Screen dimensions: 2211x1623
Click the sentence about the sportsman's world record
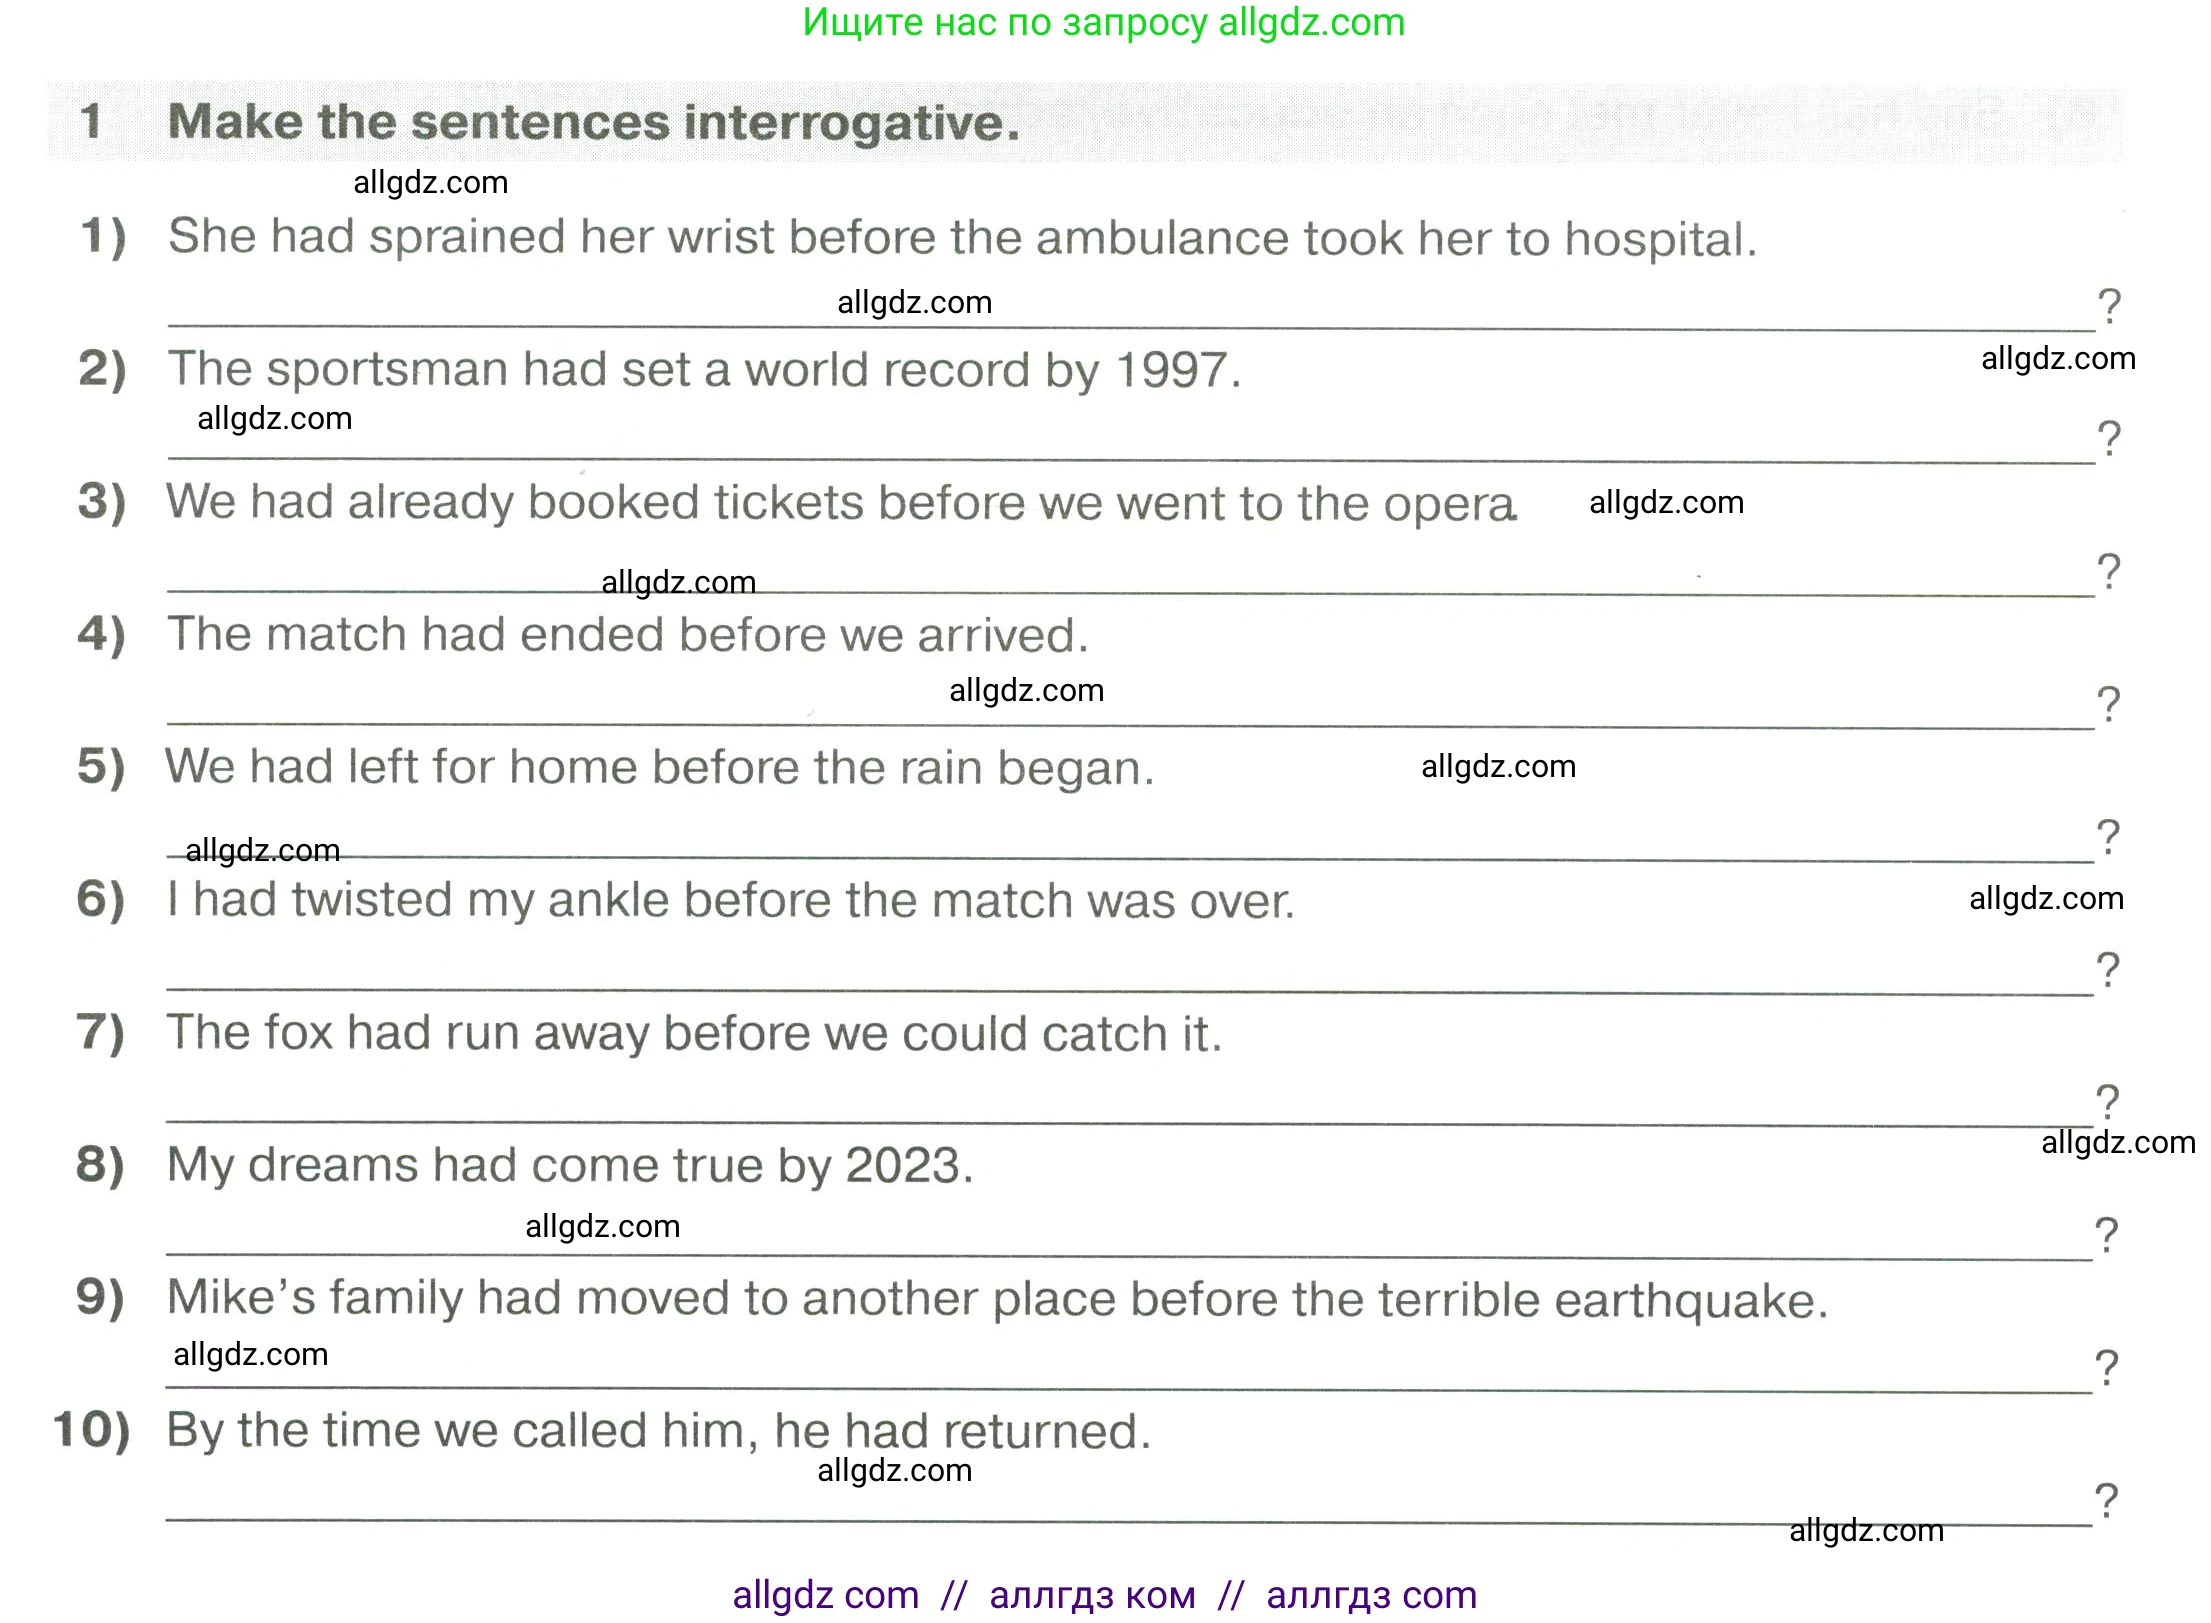[704, 370]
